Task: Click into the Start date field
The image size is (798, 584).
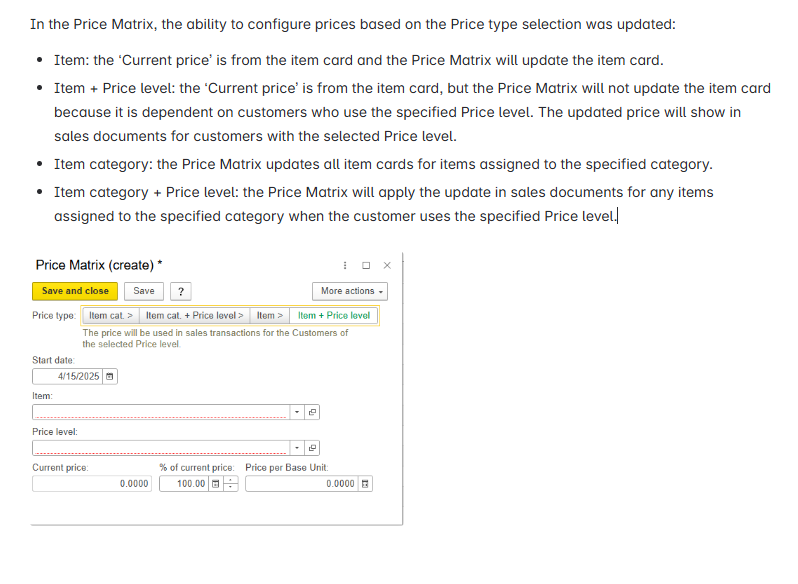Action: click(x=68, y=376)
